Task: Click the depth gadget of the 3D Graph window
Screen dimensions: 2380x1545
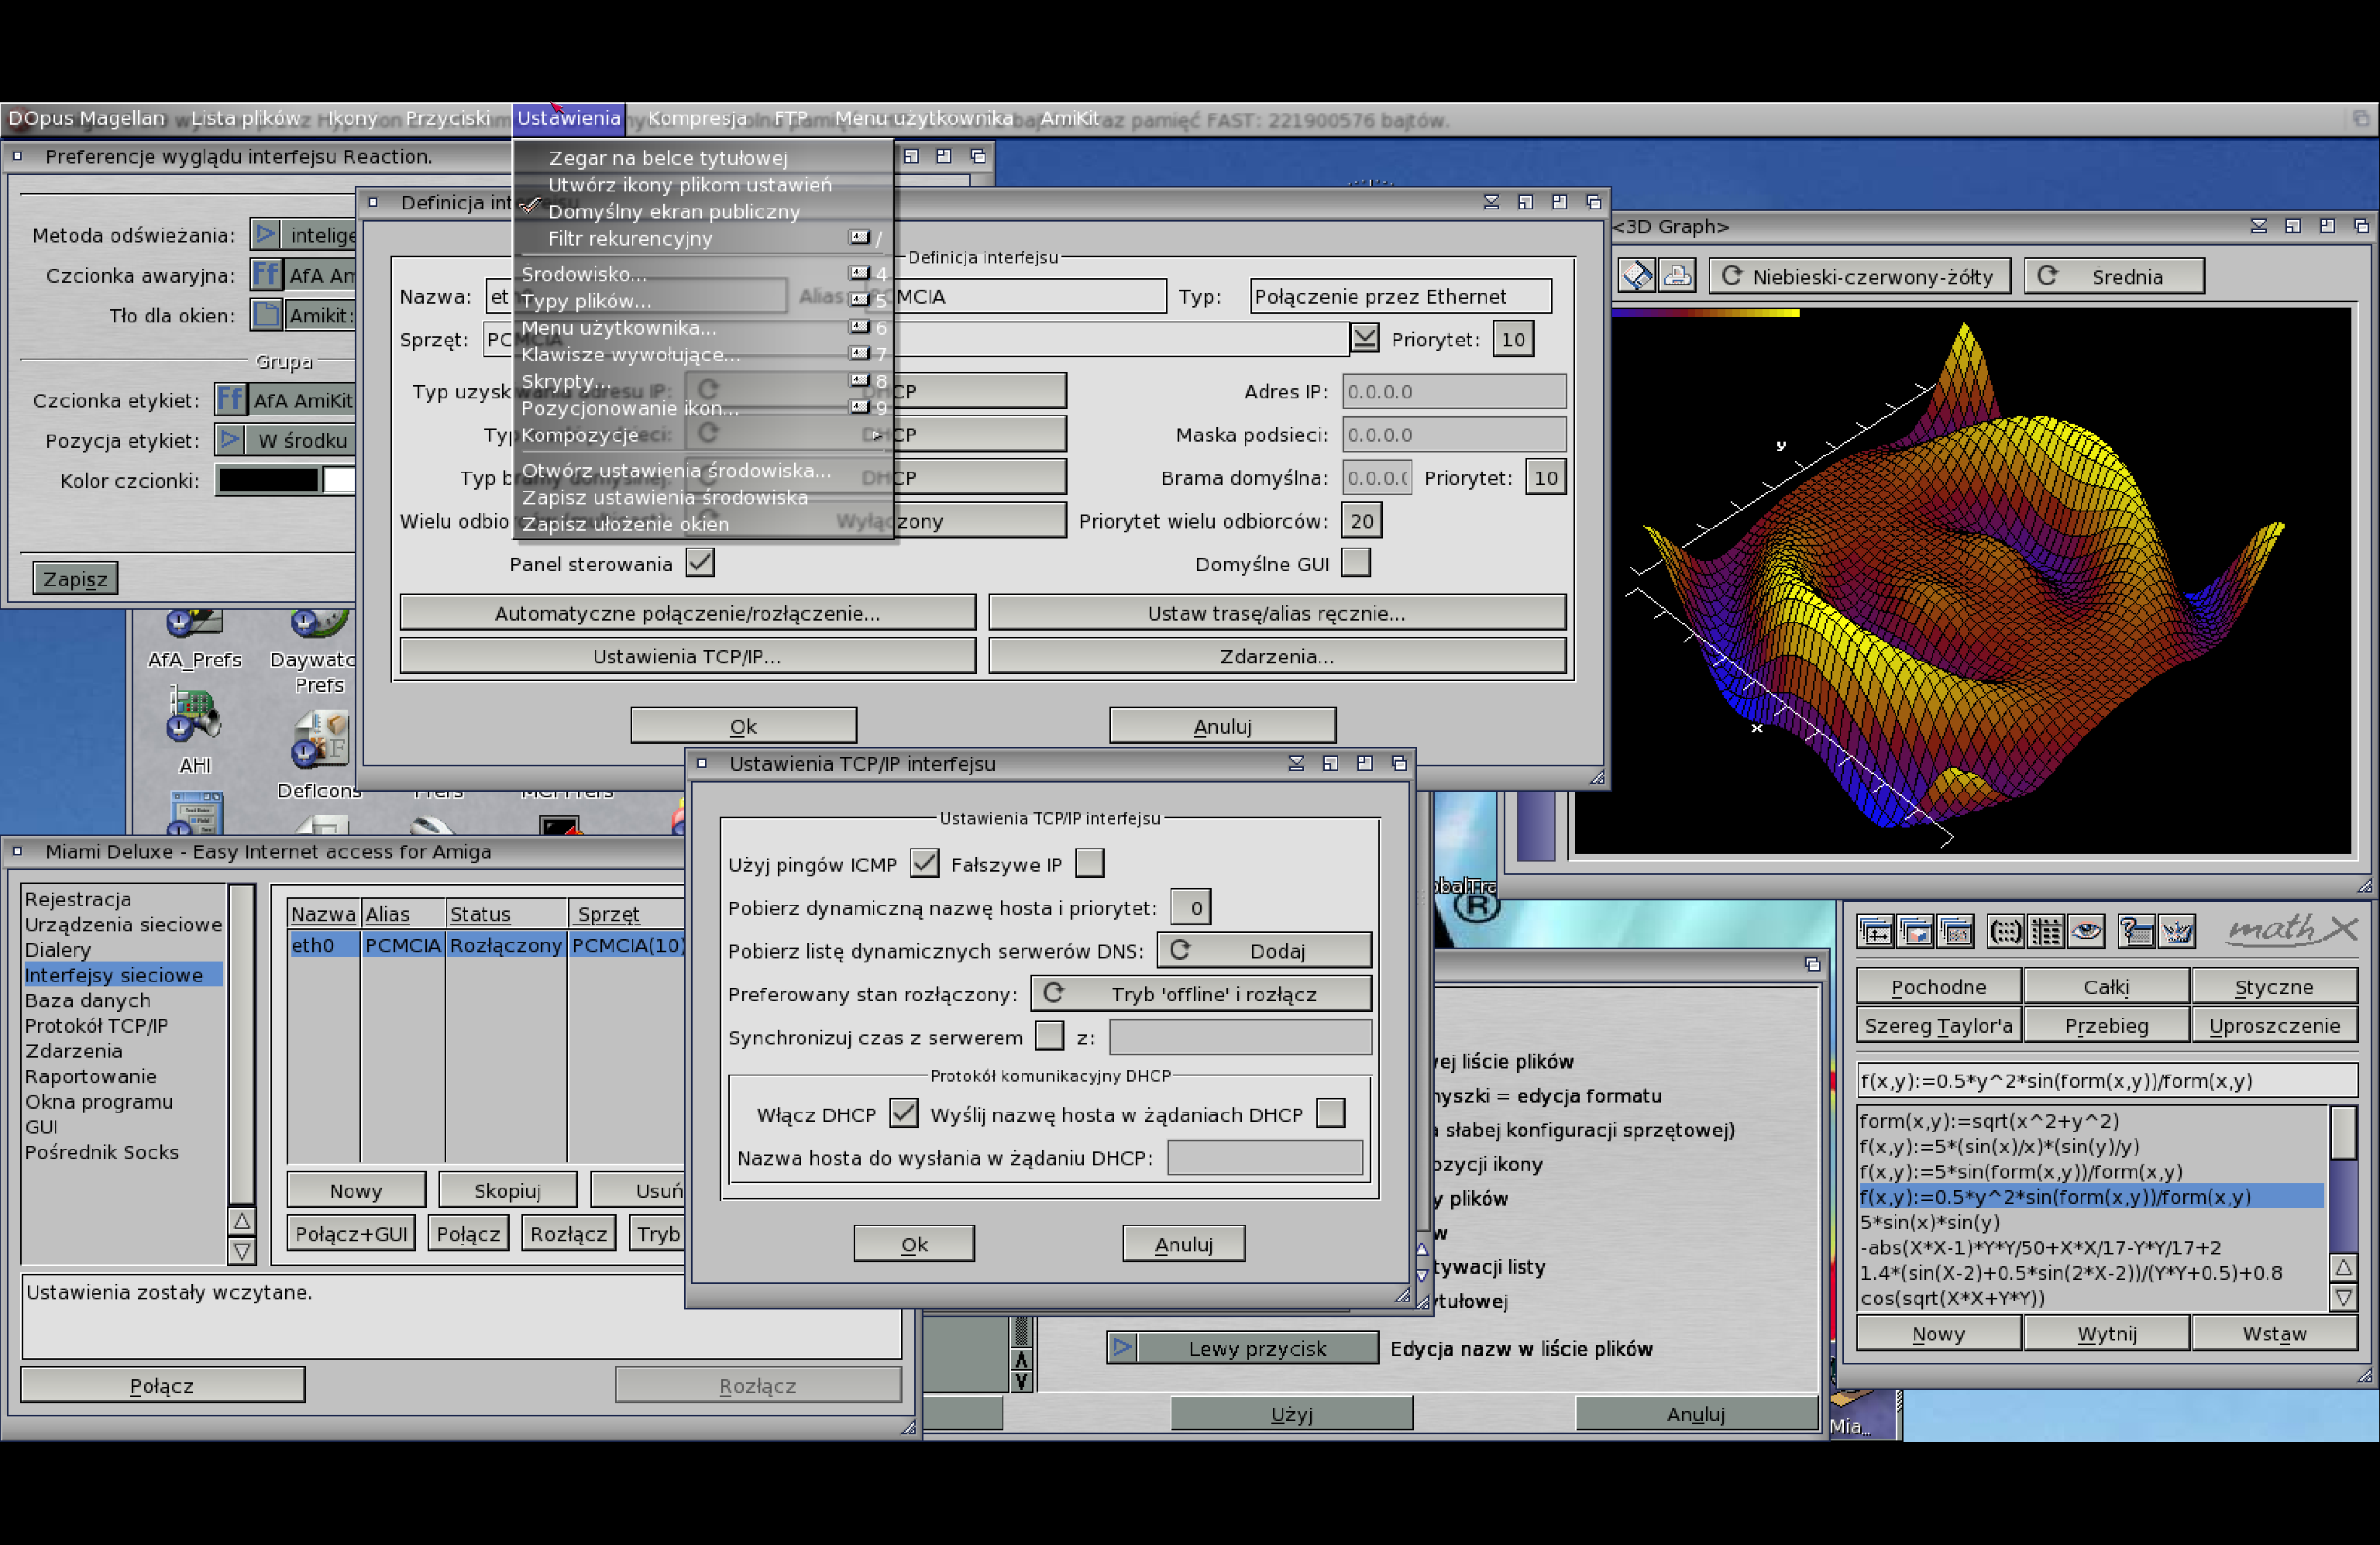Action: point(2361,226)
